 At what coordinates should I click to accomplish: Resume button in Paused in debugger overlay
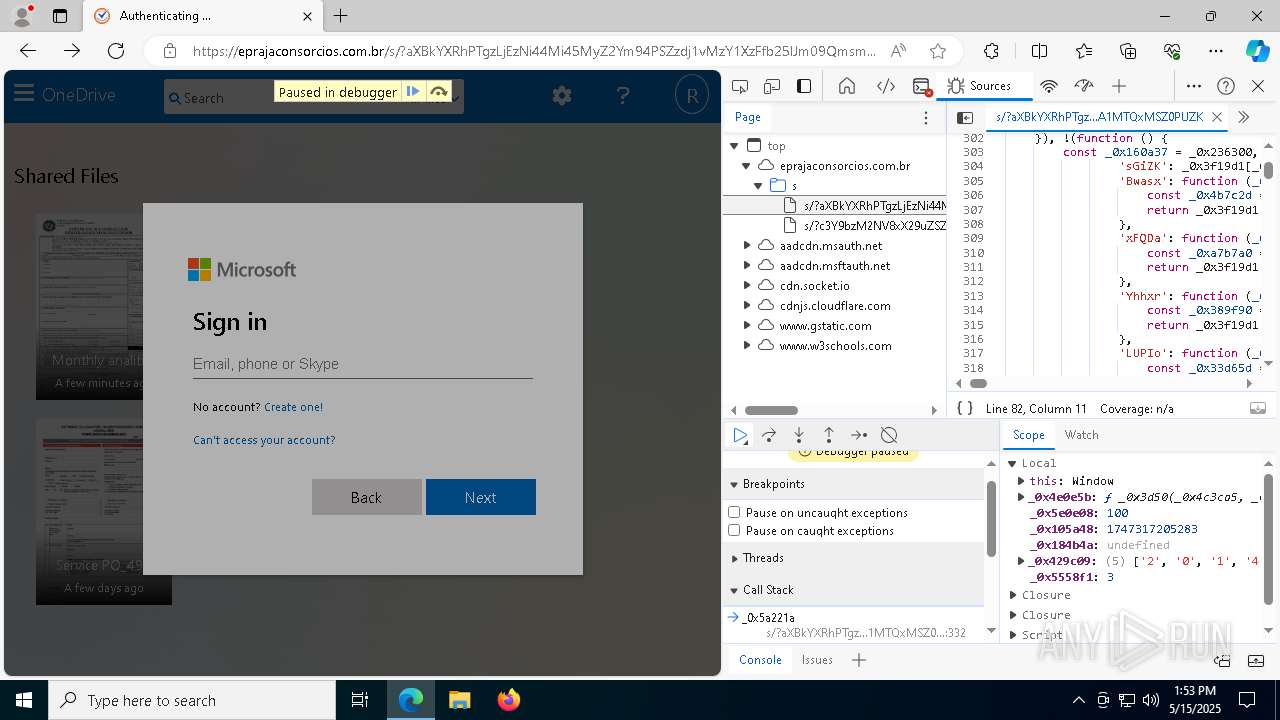[413, 92]
